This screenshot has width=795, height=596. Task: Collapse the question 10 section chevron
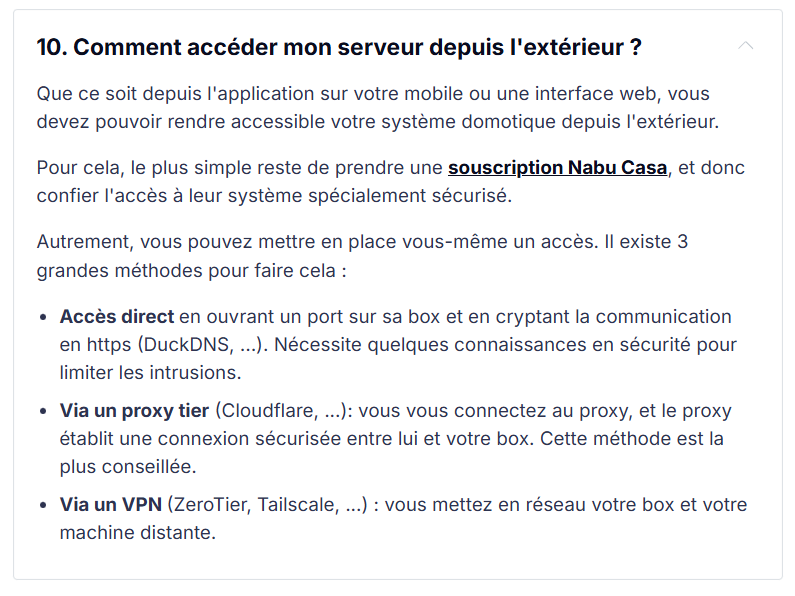745,46
